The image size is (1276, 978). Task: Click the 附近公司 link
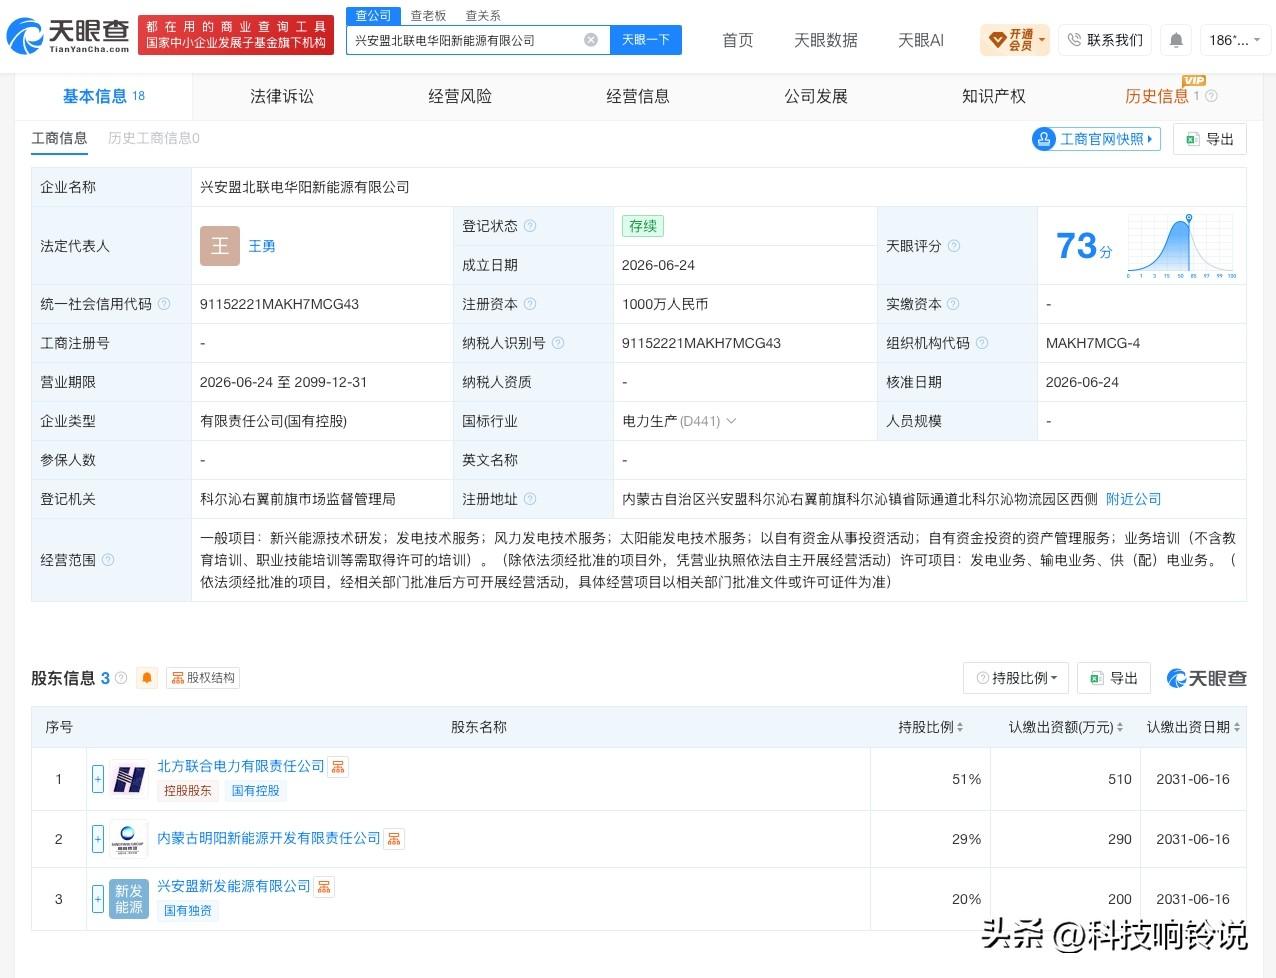click(1133, 499)
